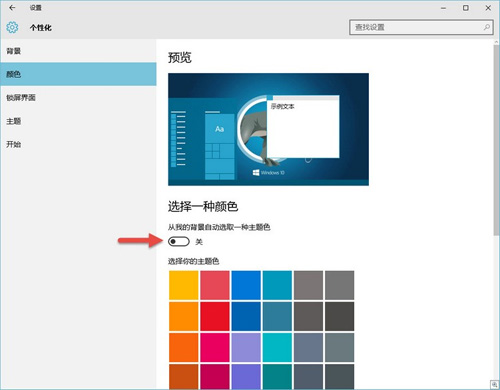Pick the charcoal swatch ending second row
500x390 pixels.
(340, 316)
